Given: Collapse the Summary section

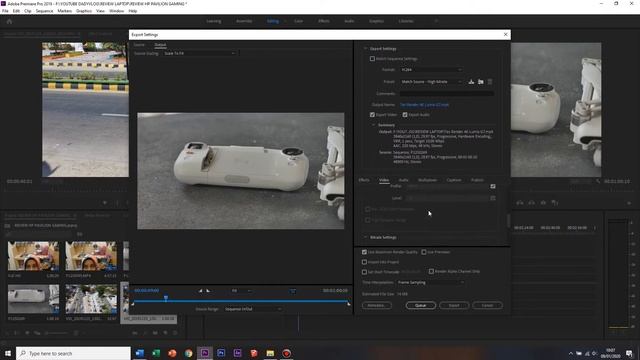Looking at the screenshot, I should 373,125.
